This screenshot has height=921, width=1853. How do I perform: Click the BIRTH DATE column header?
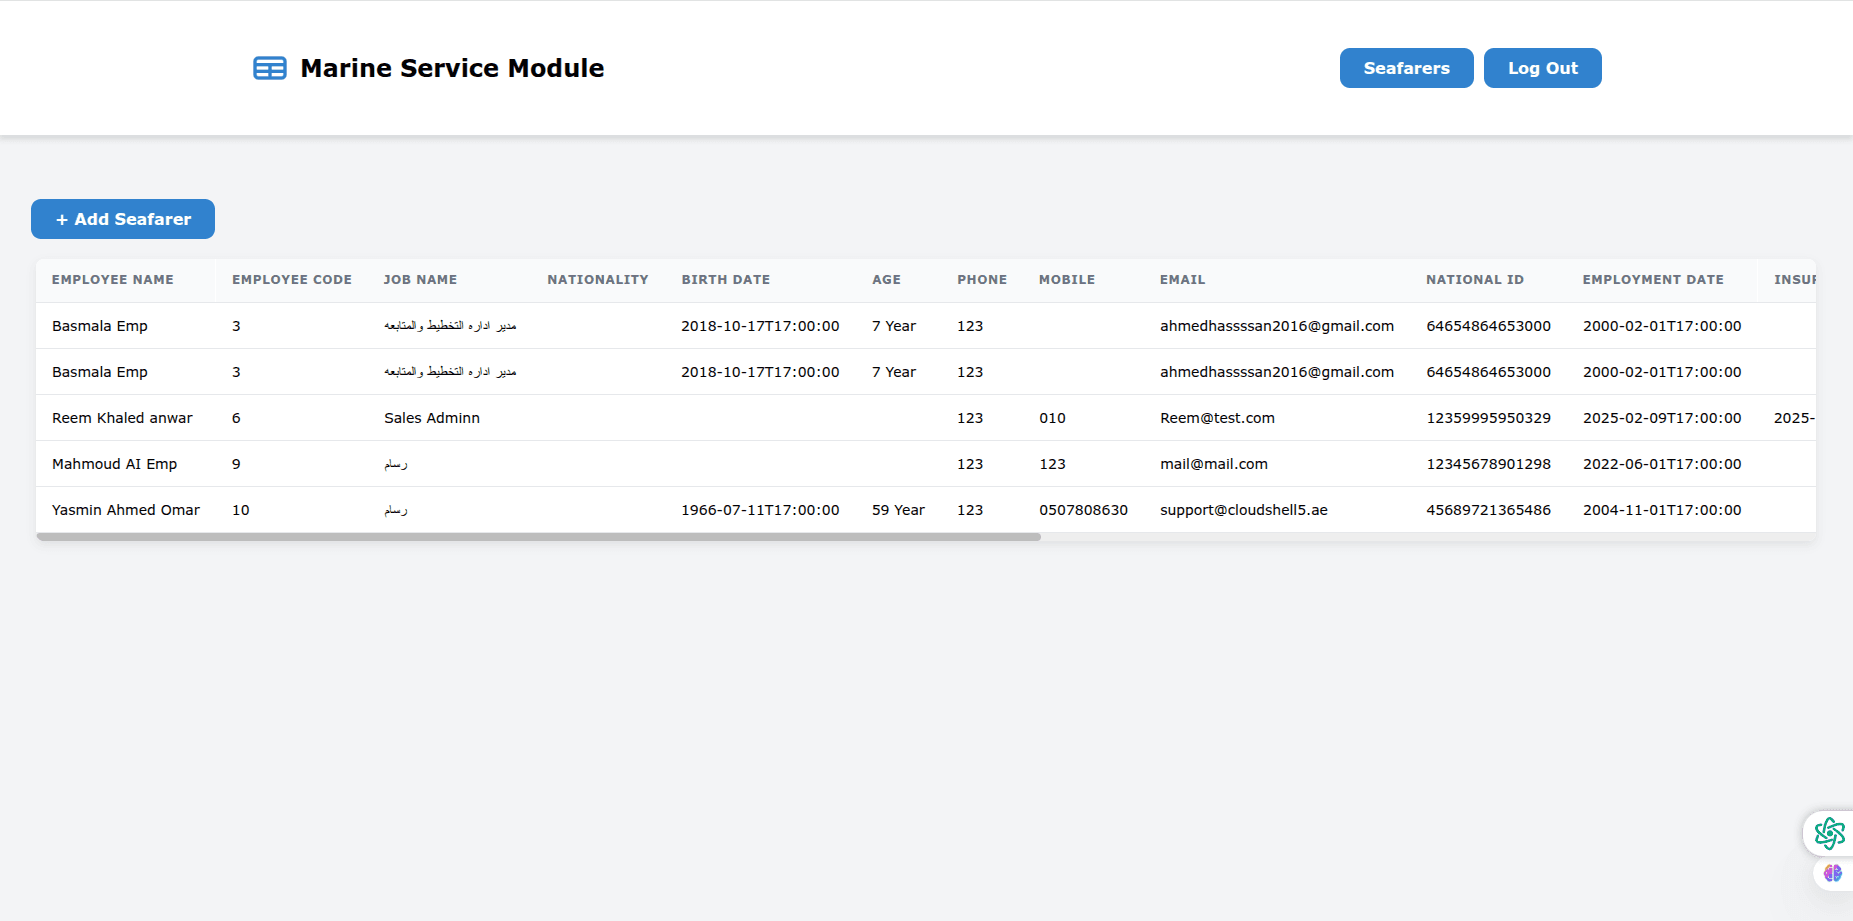click(x=725, y=280)
